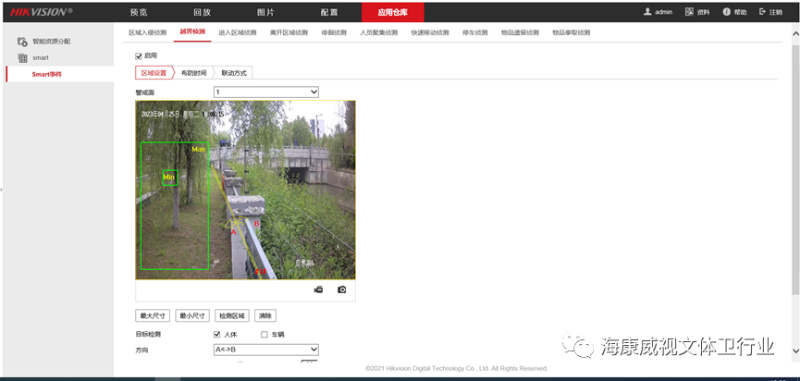The width and height of the screenshot is (800, 381).
Task: Open the 方向 direction dropdown A<->B
Action: click(x=266, y=349)
